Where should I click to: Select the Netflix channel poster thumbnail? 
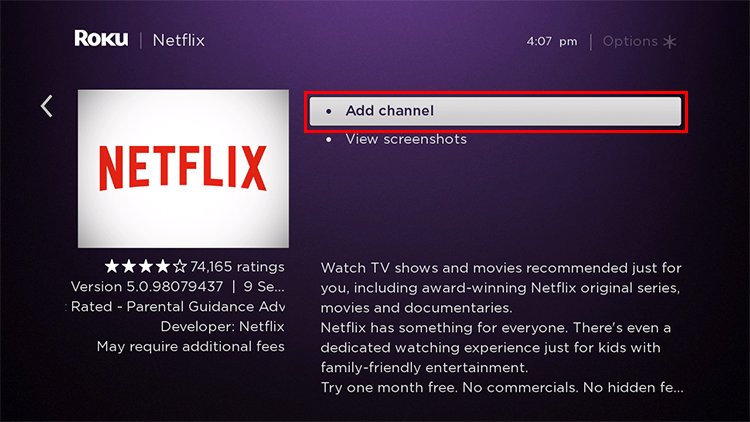[x=183, y=168]
